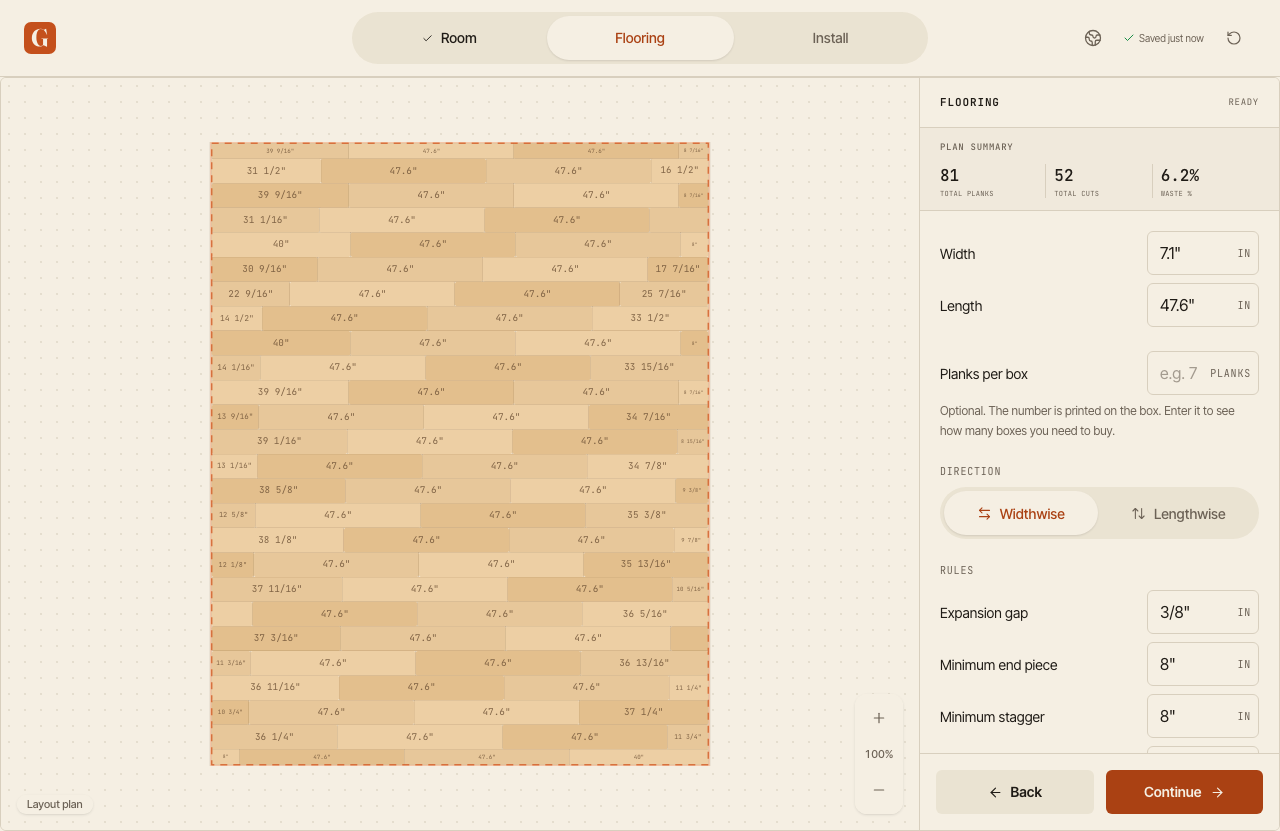Click the Back button

pyautogui.click(x=1015, y=792)
